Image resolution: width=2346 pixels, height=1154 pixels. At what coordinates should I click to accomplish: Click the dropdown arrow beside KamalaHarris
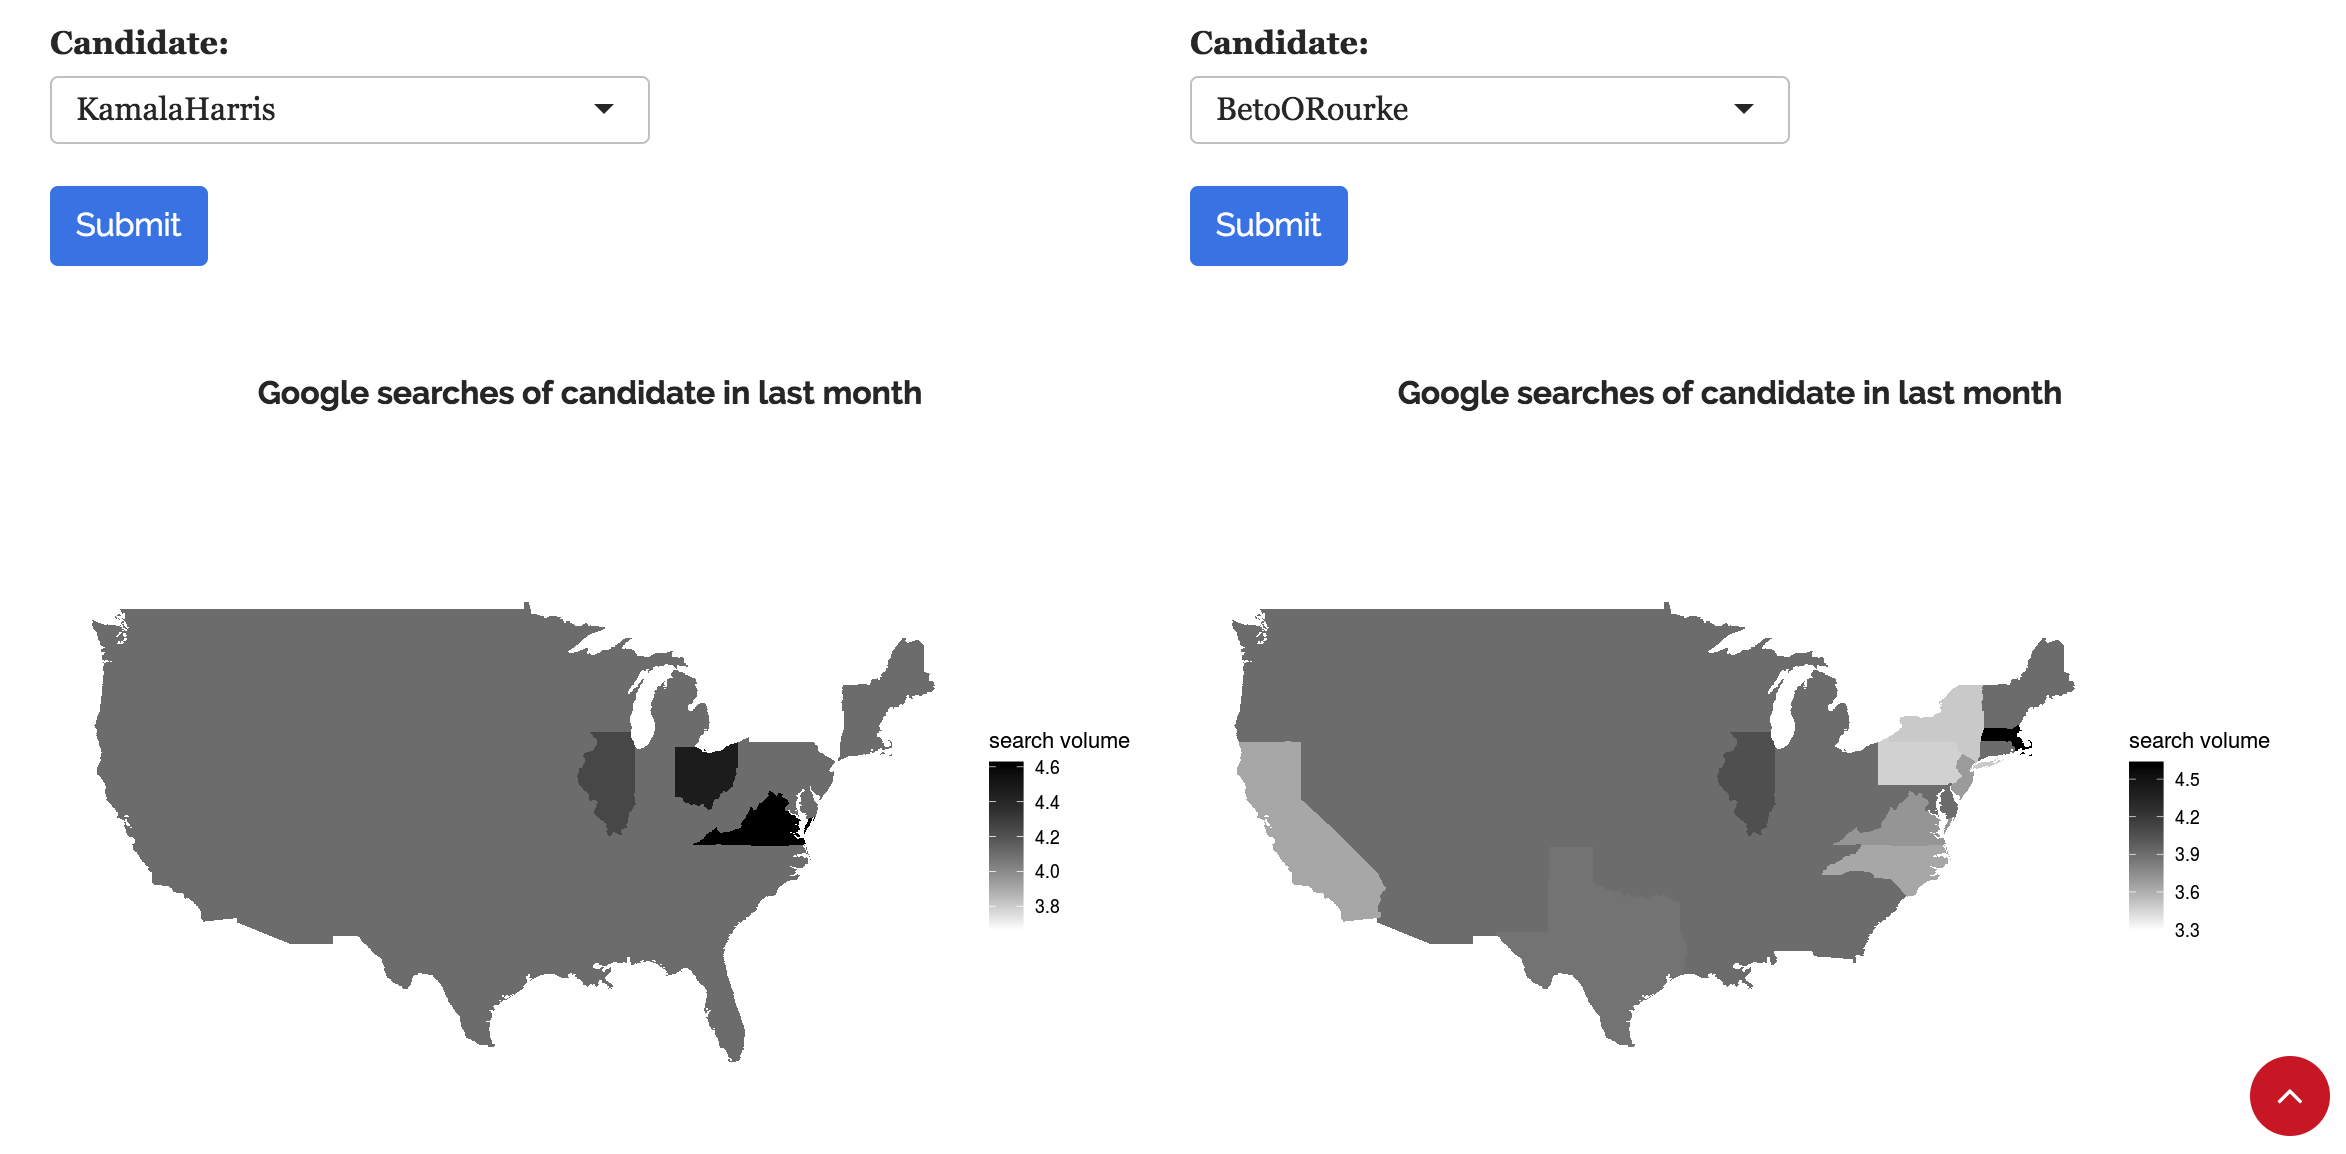(603, 109)
